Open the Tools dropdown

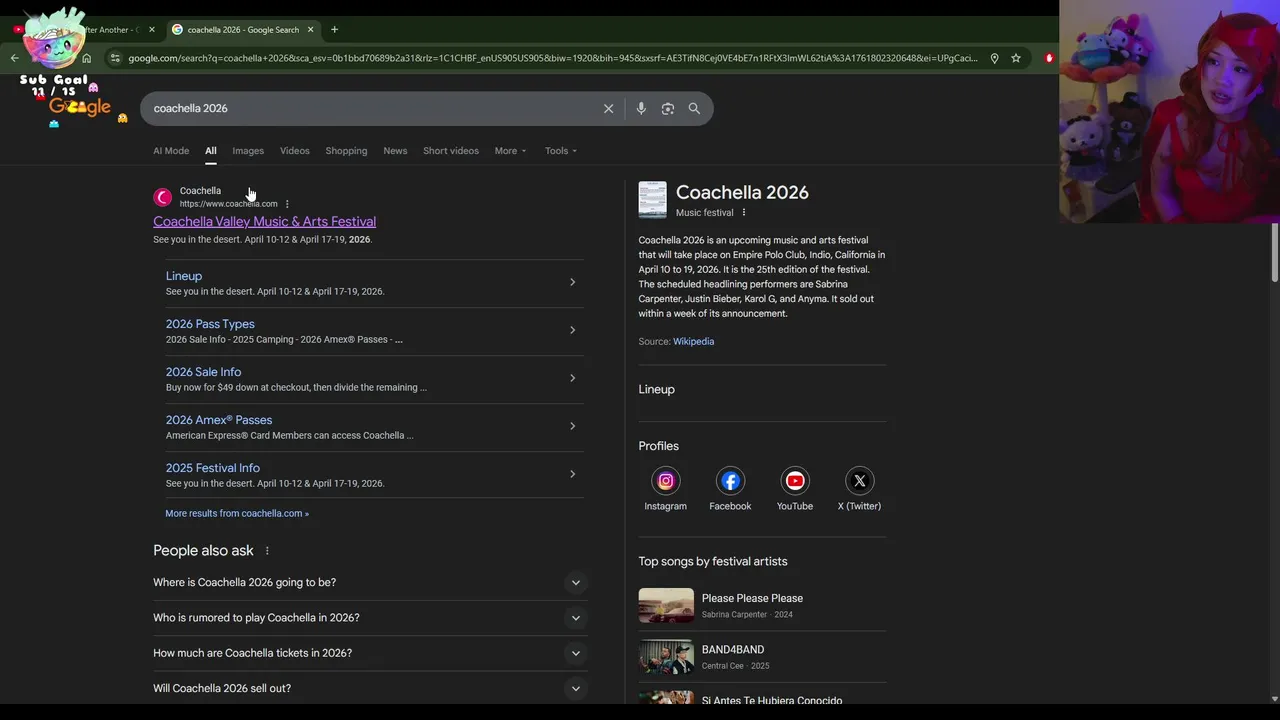[560, 151]
